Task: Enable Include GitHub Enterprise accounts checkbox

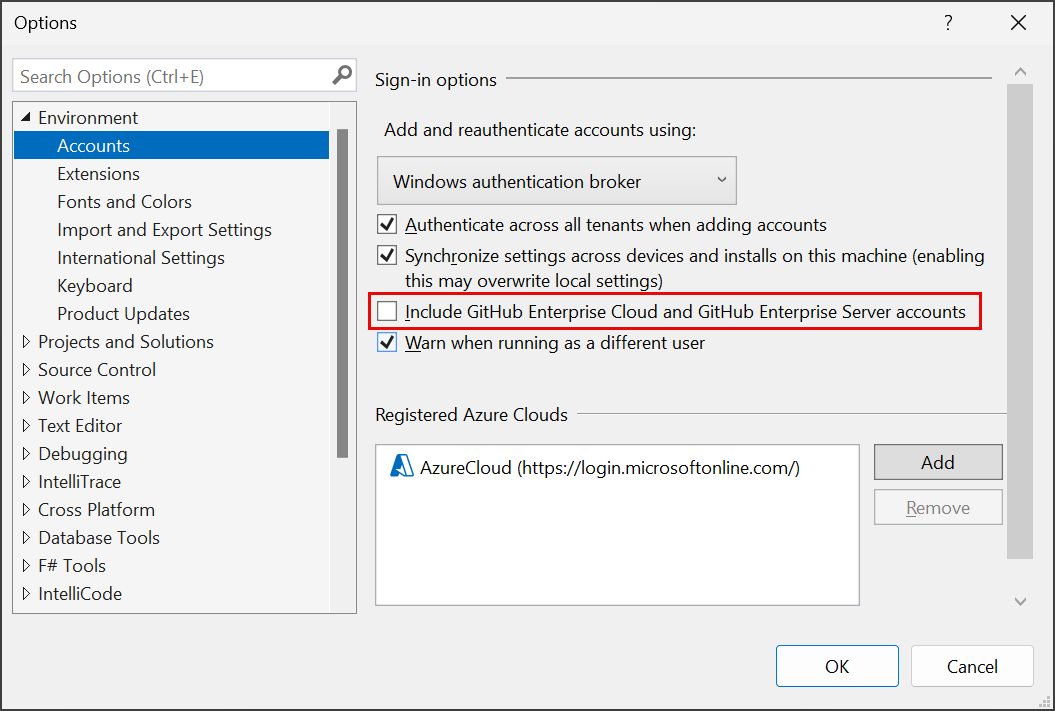Action: [x=387, y=310]
